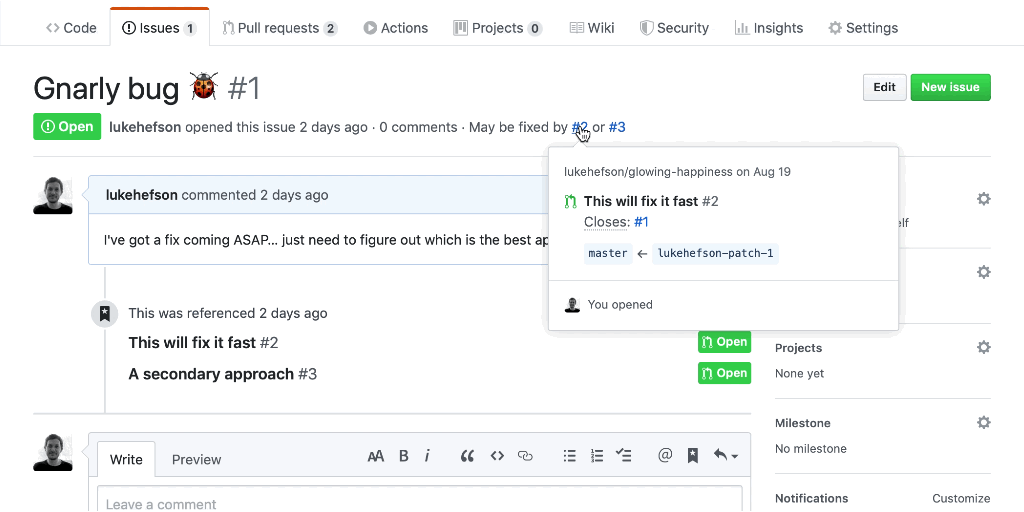Switch to the Issues tab
Screen dimensions: 1024x512
click(x=159, y=28)
